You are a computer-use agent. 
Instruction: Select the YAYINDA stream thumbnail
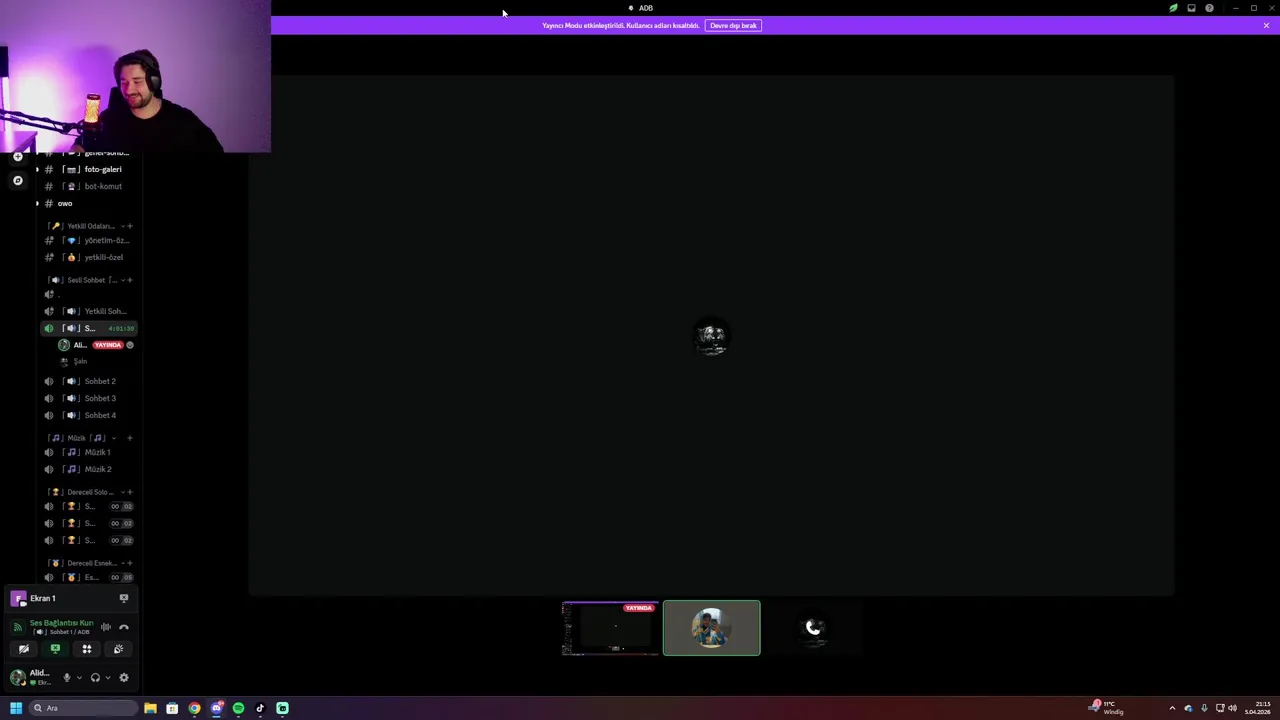tap(610, 628)
